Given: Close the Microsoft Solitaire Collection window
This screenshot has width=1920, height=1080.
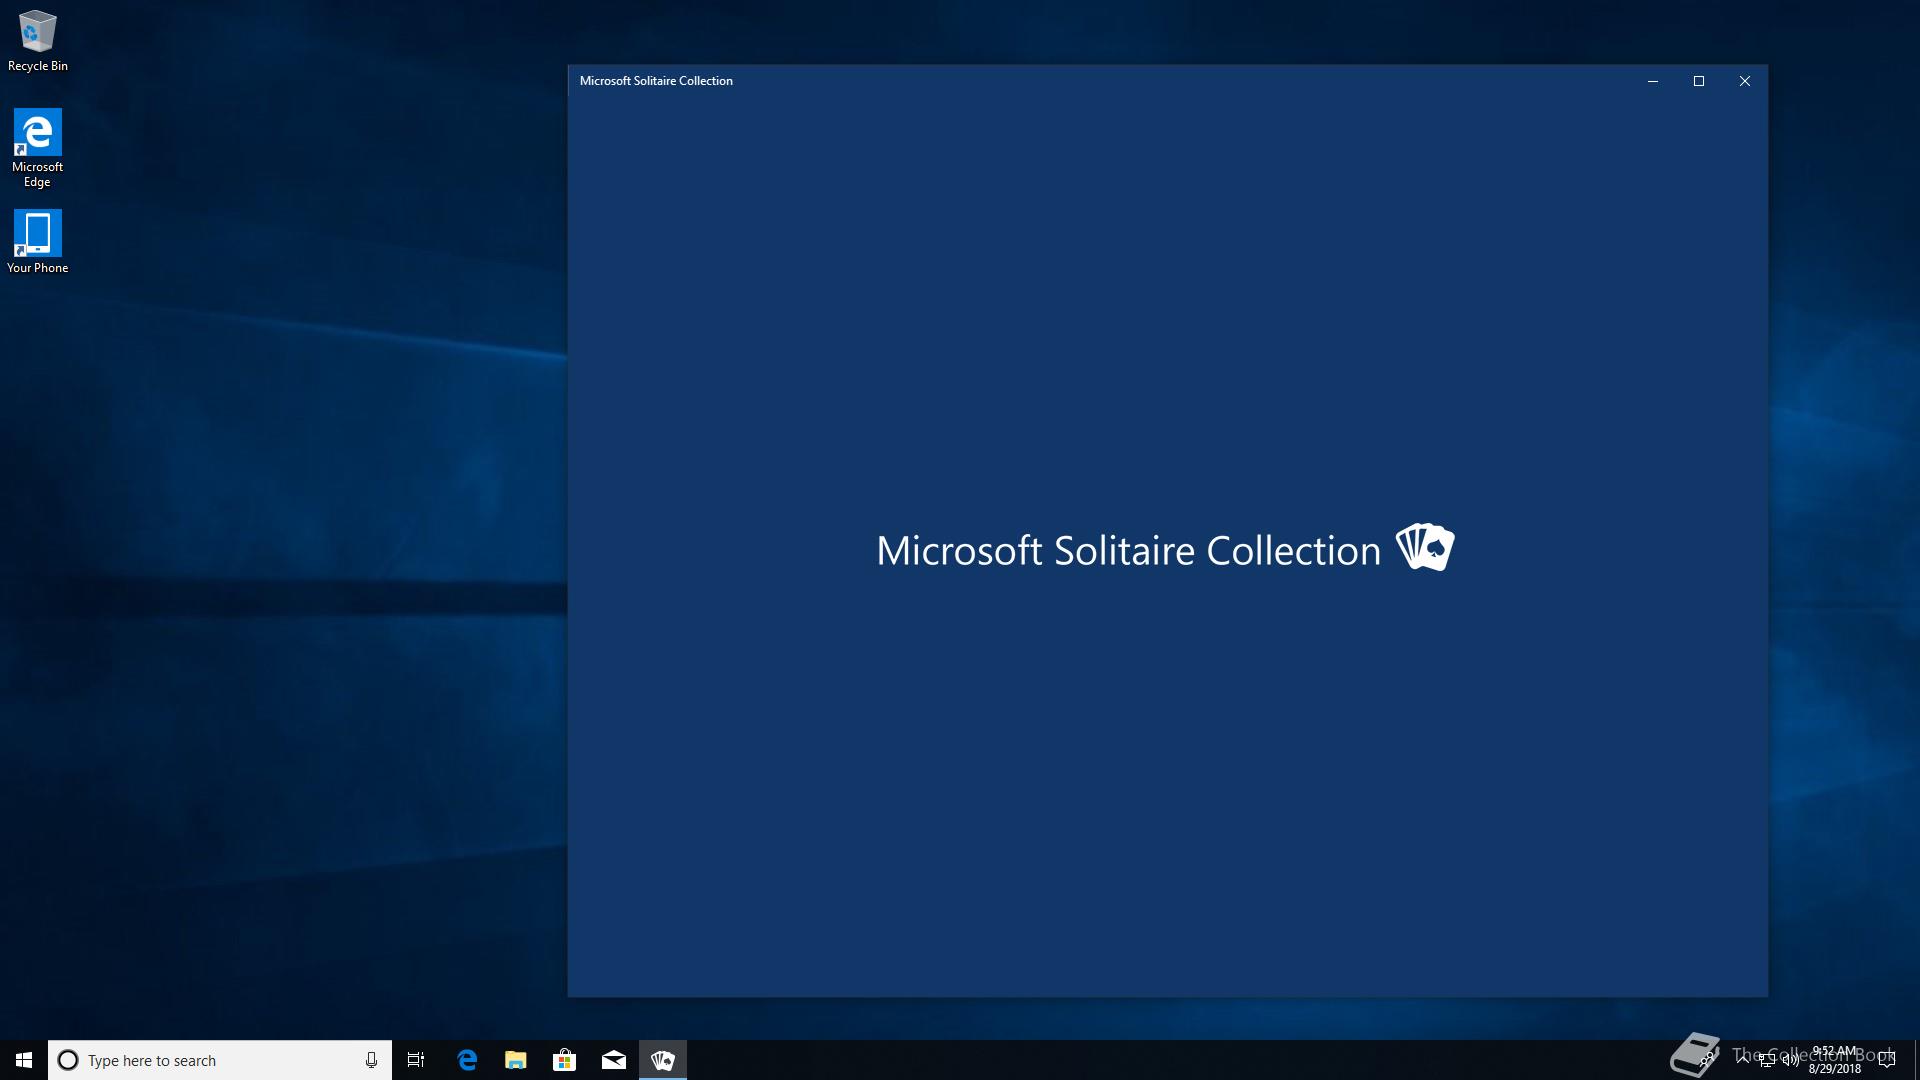Looking at the screenshot, I should 1745,81.
